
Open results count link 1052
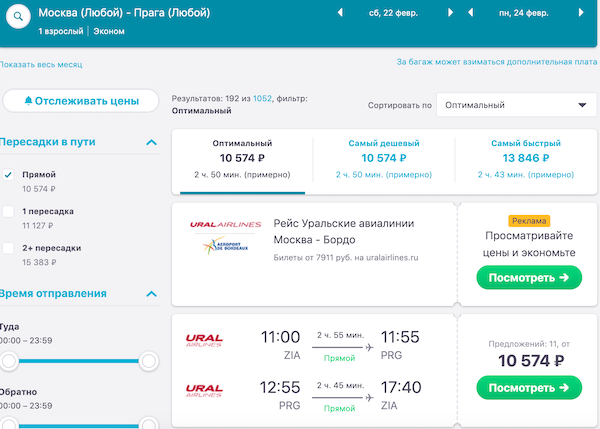tap(262, 98)
